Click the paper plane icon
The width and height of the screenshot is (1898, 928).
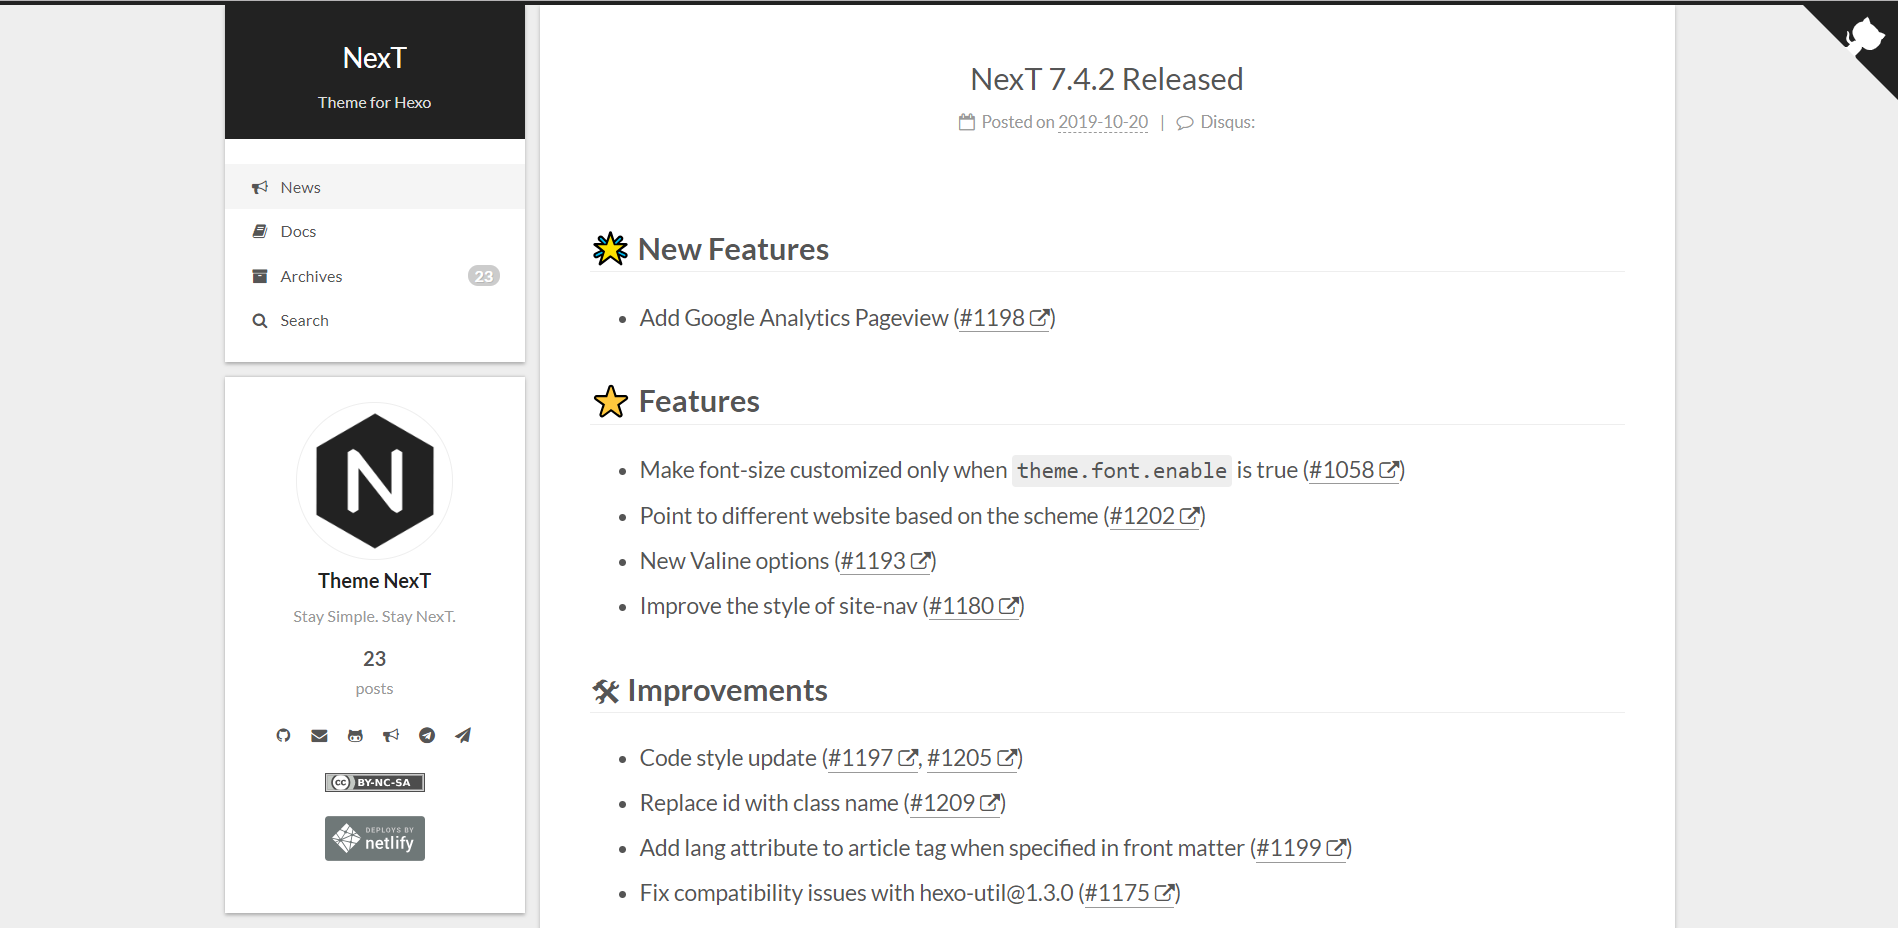[x=463, y=735]
